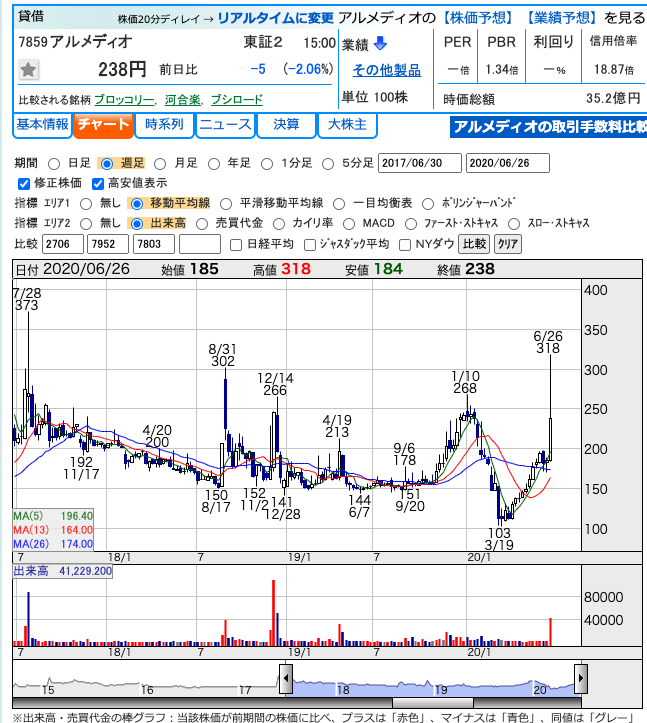The width and height of the screenshot is (647, 723).
Task: Click the アルメディオの取引手数料比較 banner
Action: [548, 127]
